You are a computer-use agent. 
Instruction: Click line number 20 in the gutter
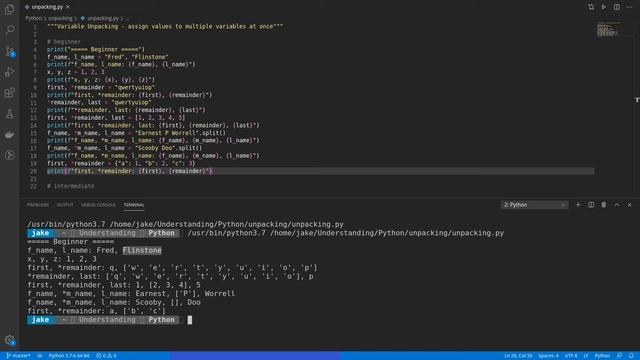[x=33, y=171]
